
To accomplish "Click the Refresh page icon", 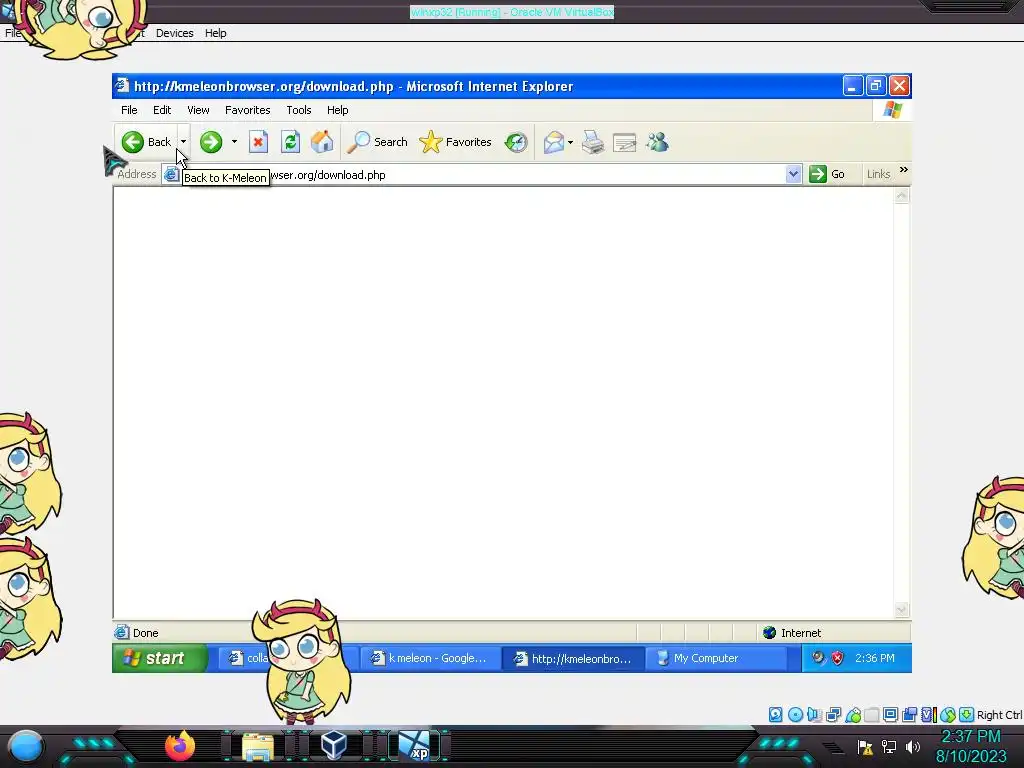I will [291, 142].
